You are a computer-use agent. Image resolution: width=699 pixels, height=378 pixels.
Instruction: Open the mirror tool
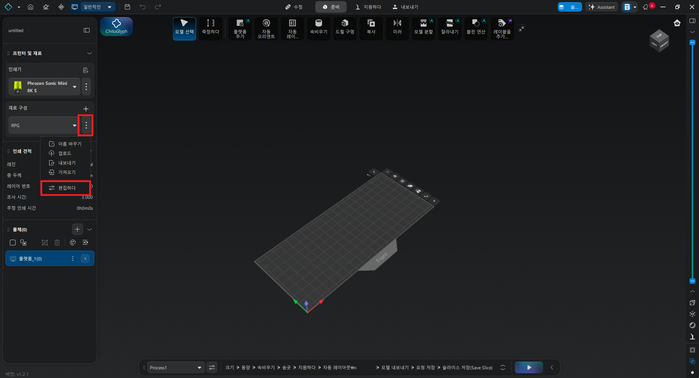click(x=397, y=28)
